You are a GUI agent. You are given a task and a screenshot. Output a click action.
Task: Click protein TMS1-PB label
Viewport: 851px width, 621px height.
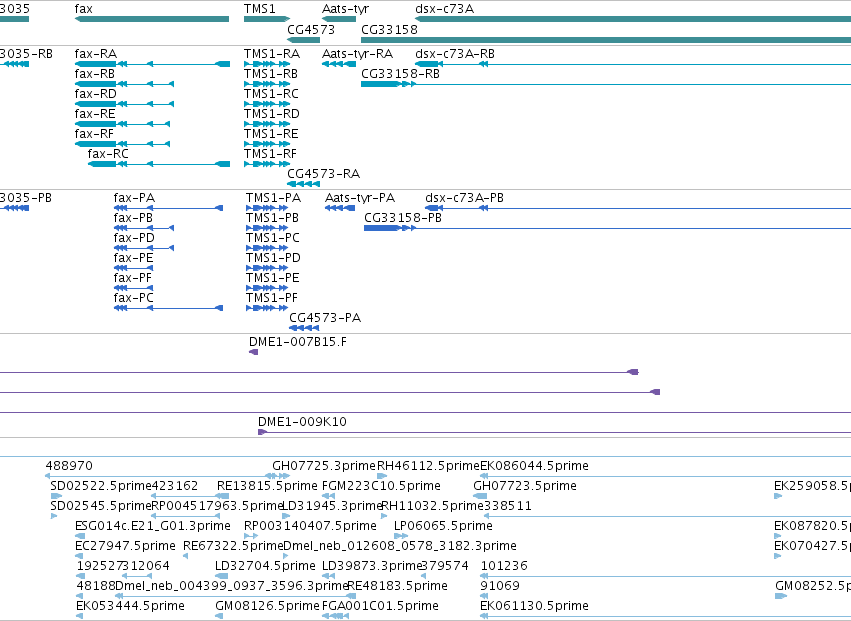click(x=272, y=218)
